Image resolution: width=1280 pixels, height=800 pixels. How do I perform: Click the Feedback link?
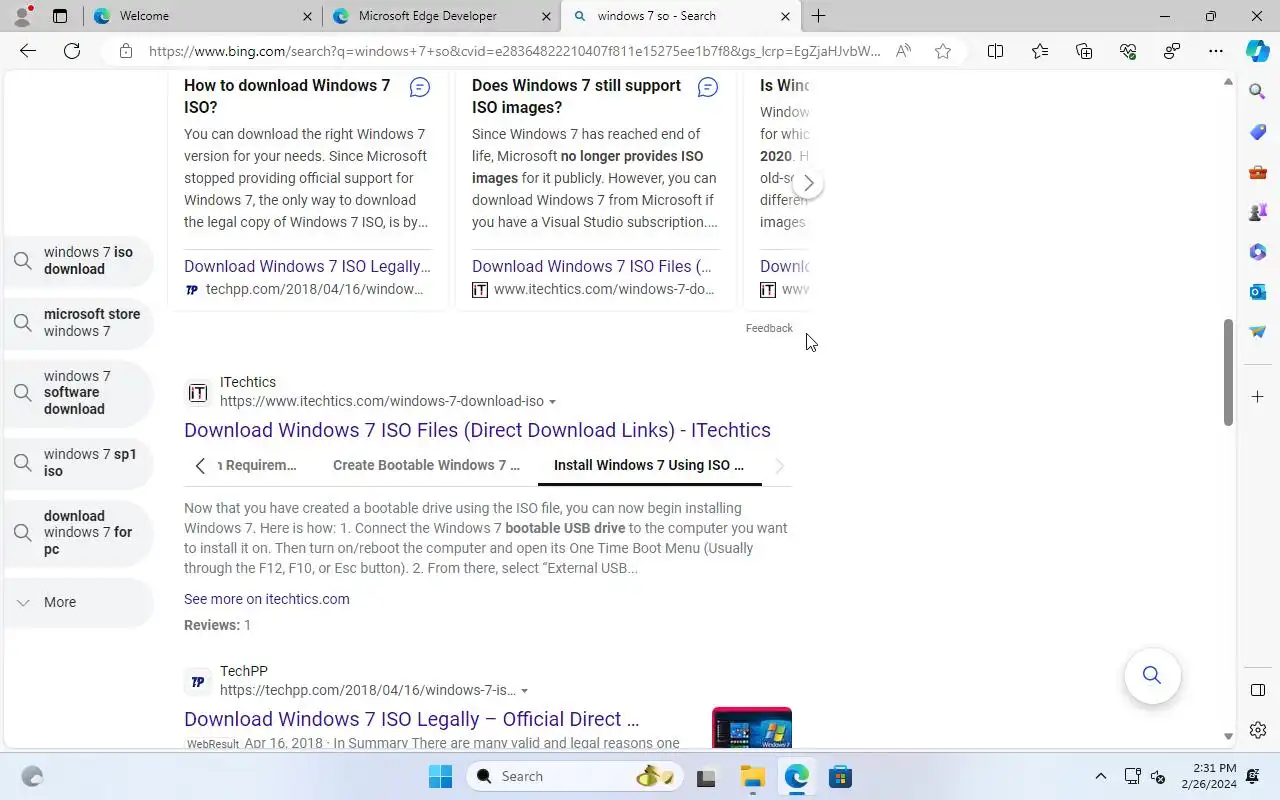tap(769, 328)
